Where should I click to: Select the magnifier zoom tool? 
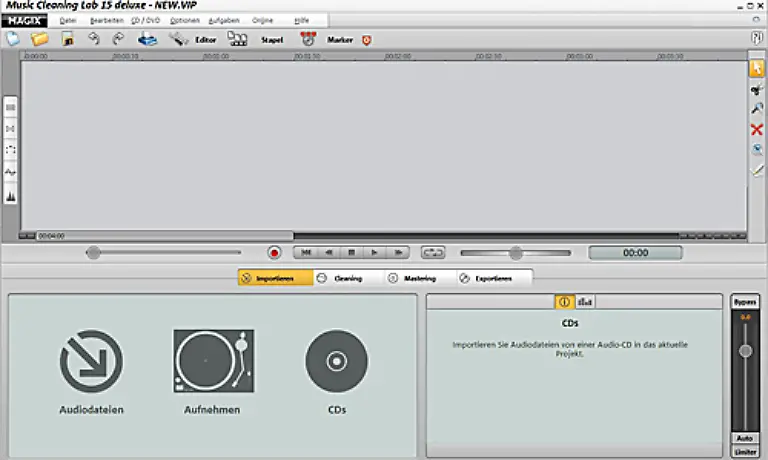757,109
